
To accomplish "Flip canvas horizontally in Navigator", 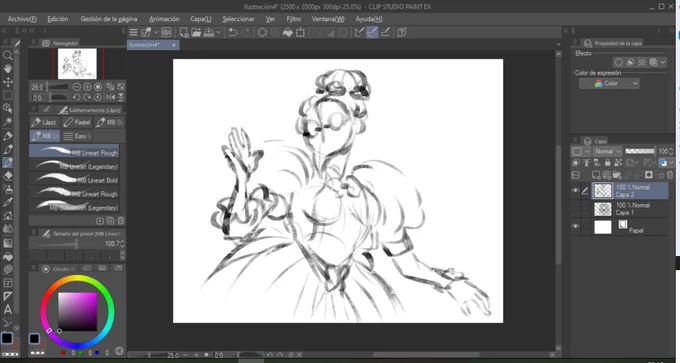I will point(110,97).
